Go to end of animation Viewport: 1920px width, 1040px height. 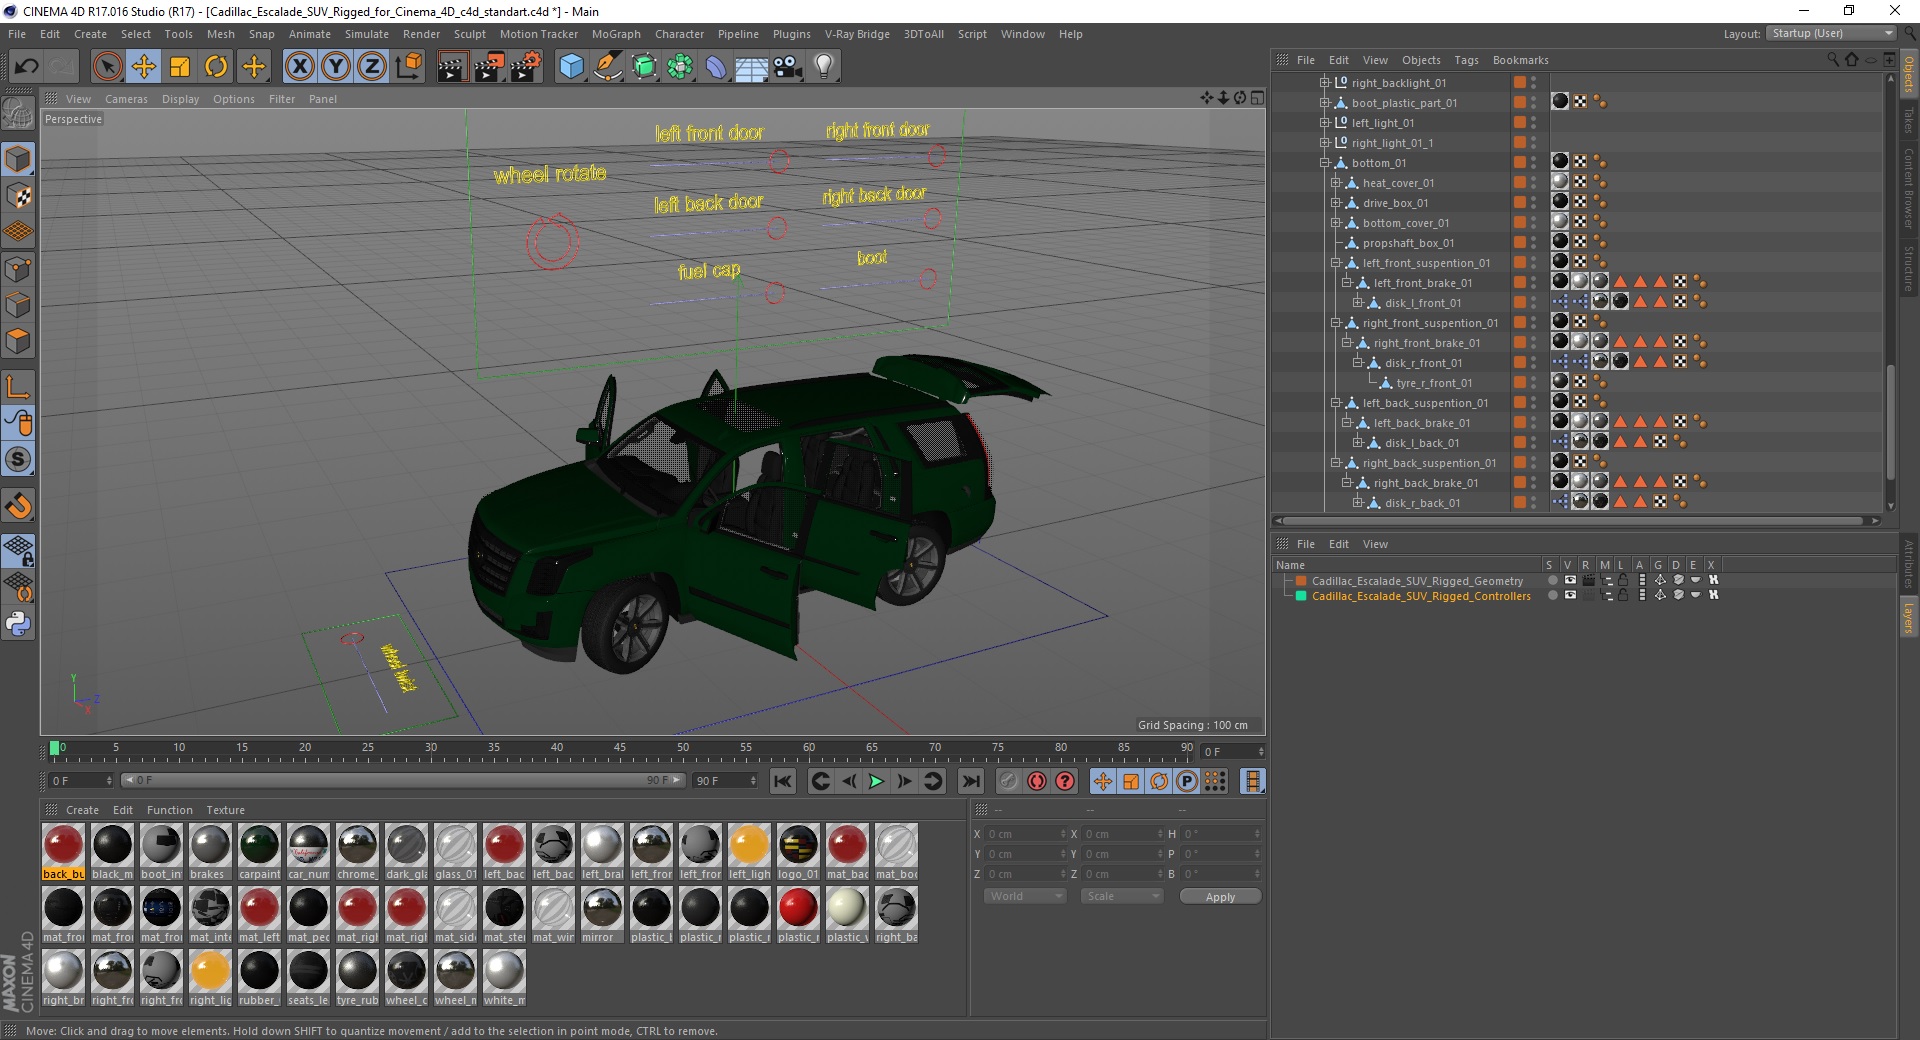970,781
